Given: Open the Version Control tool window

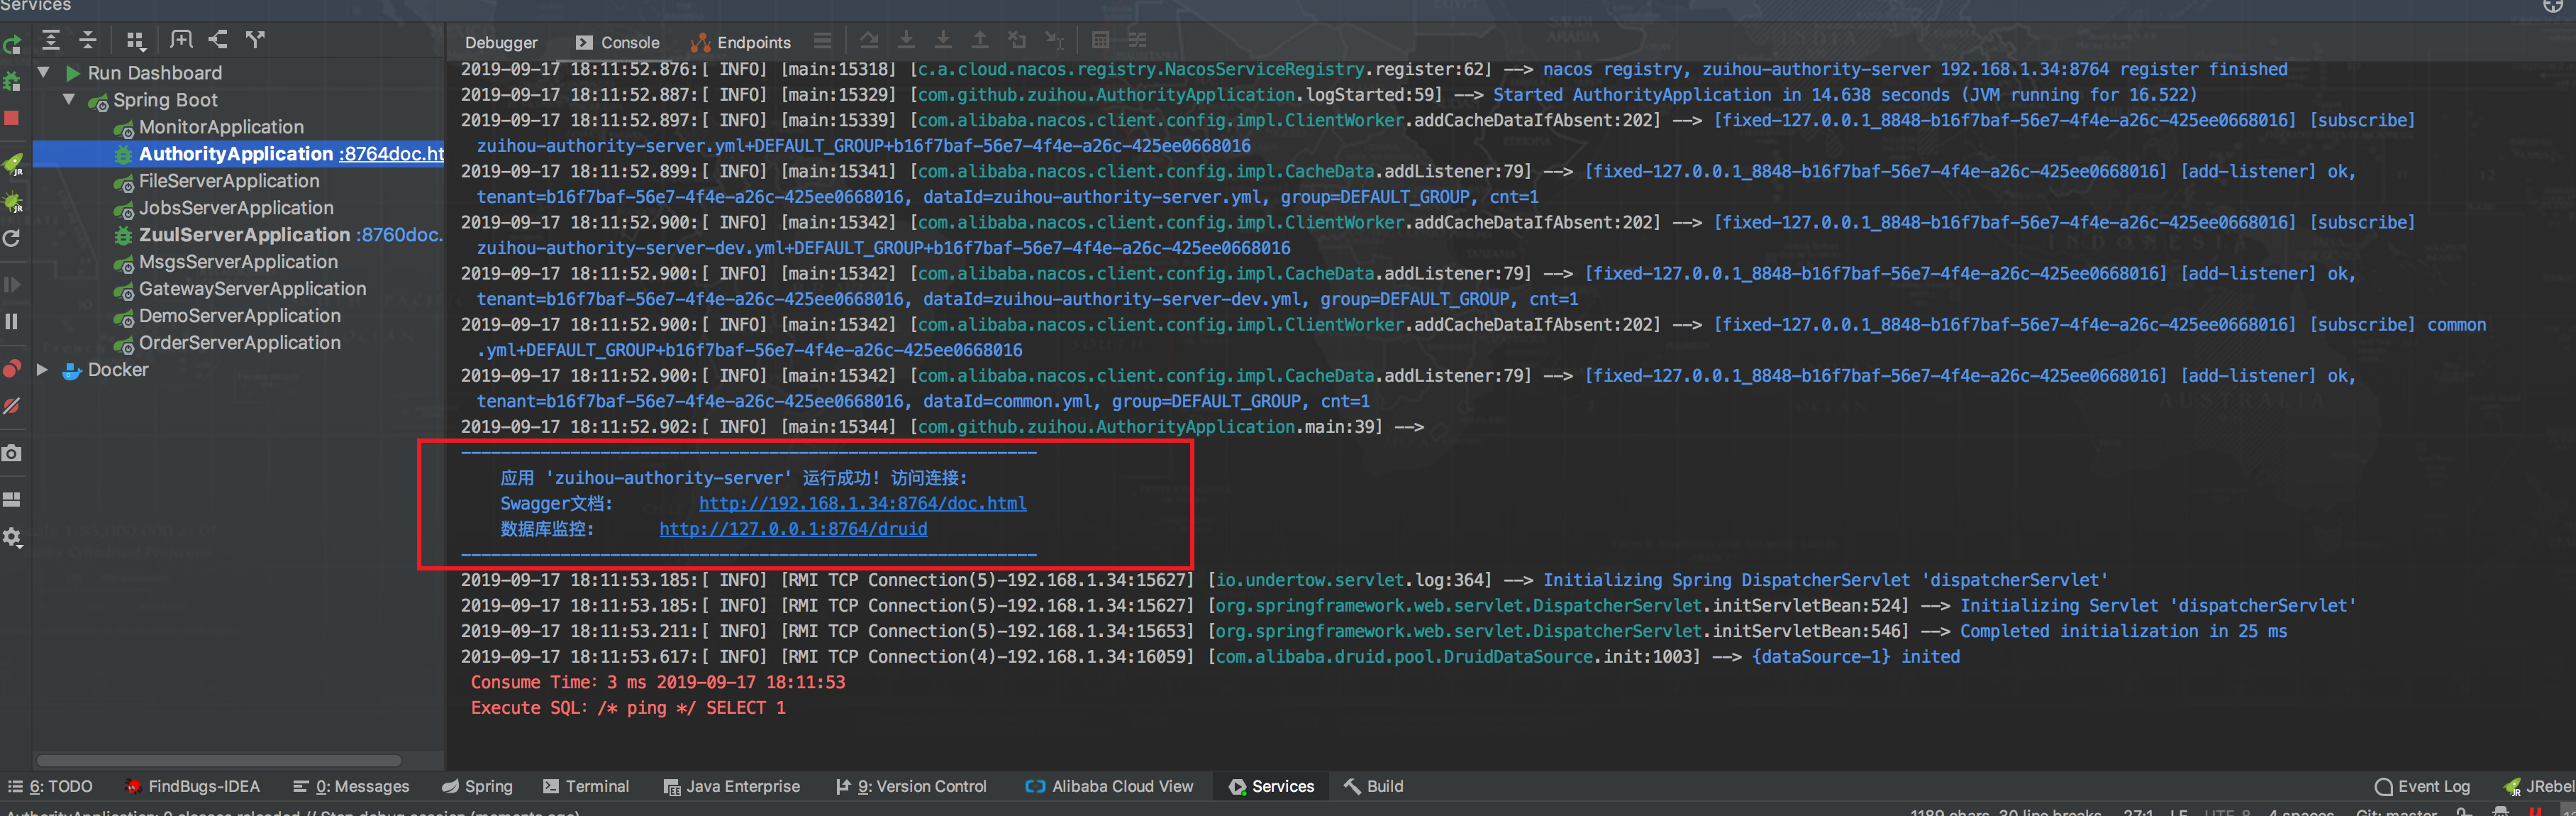Looking at the screenshot, I should (x=911, y=787).
